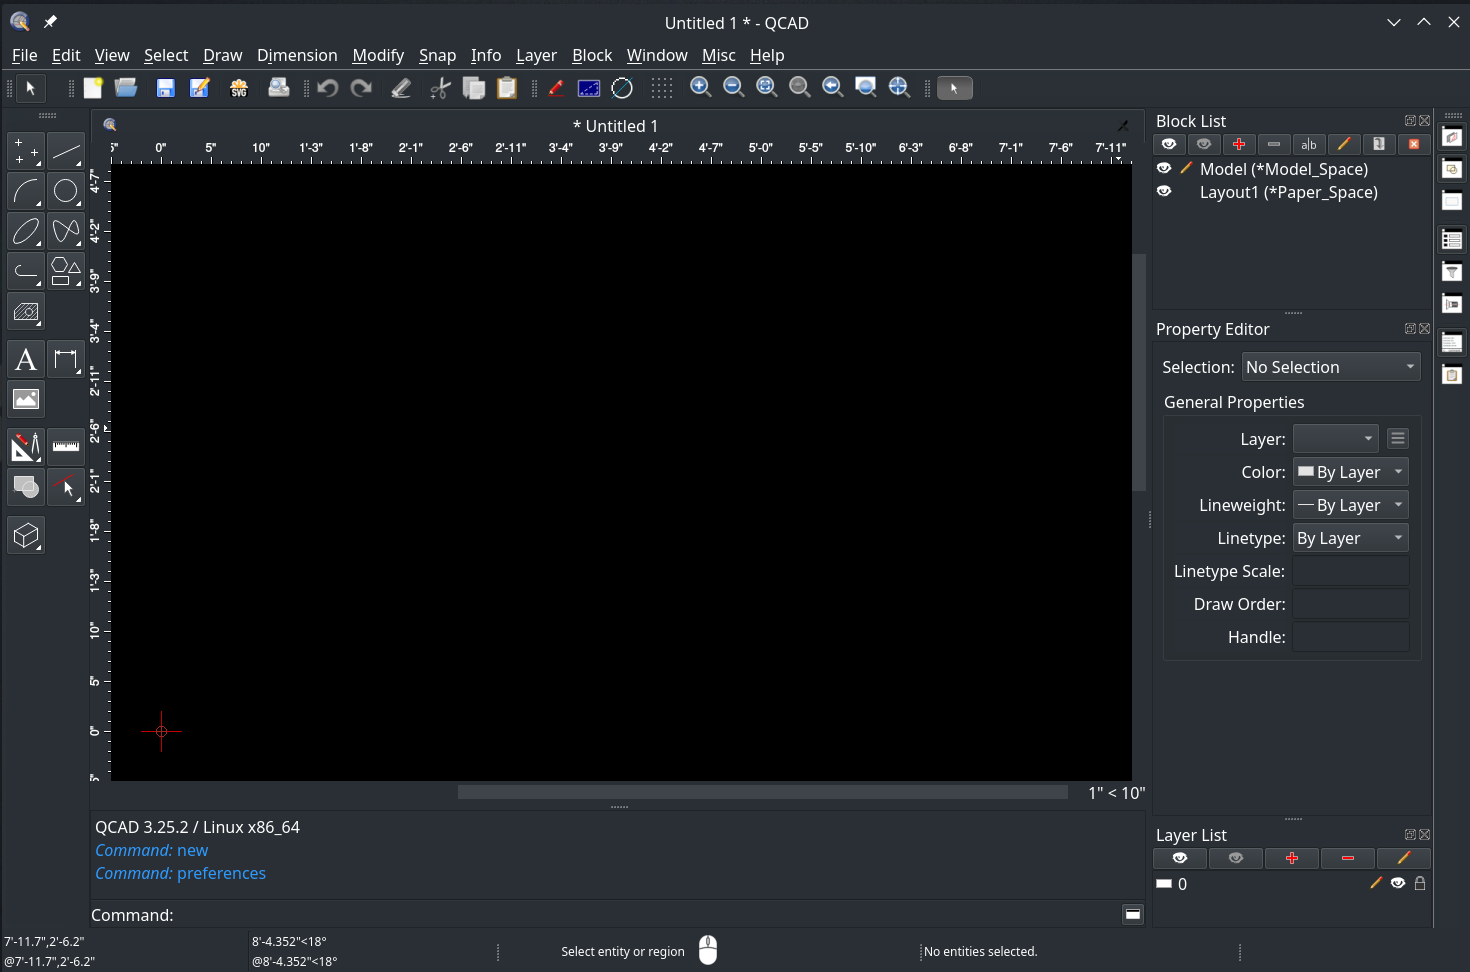1470x972 pixels.
Task: Open the Shape tools
Action: tap(66, 271)
